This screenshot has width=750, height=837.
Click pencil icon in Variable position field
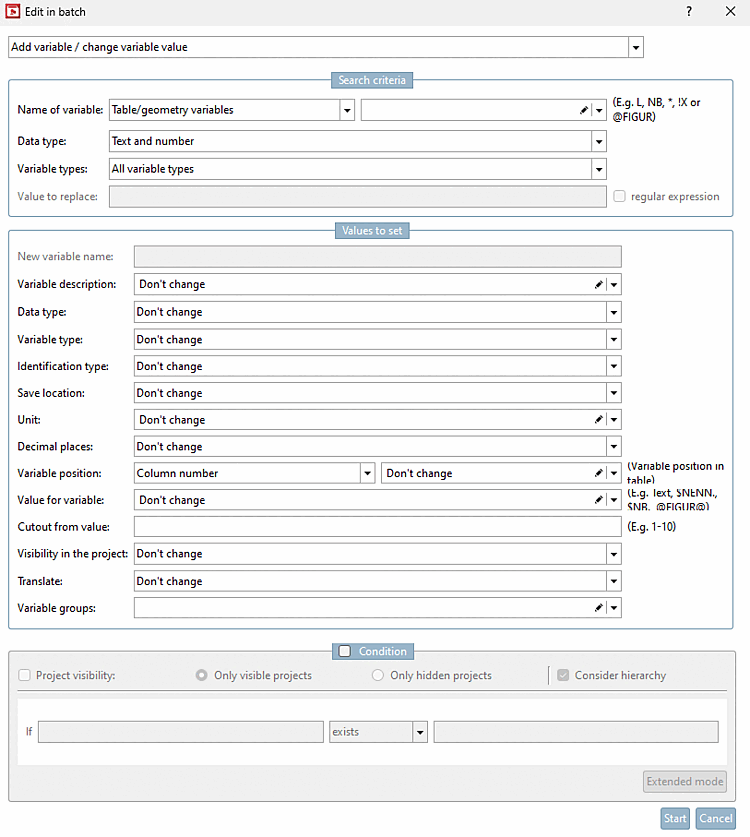(x=598, y=473)
